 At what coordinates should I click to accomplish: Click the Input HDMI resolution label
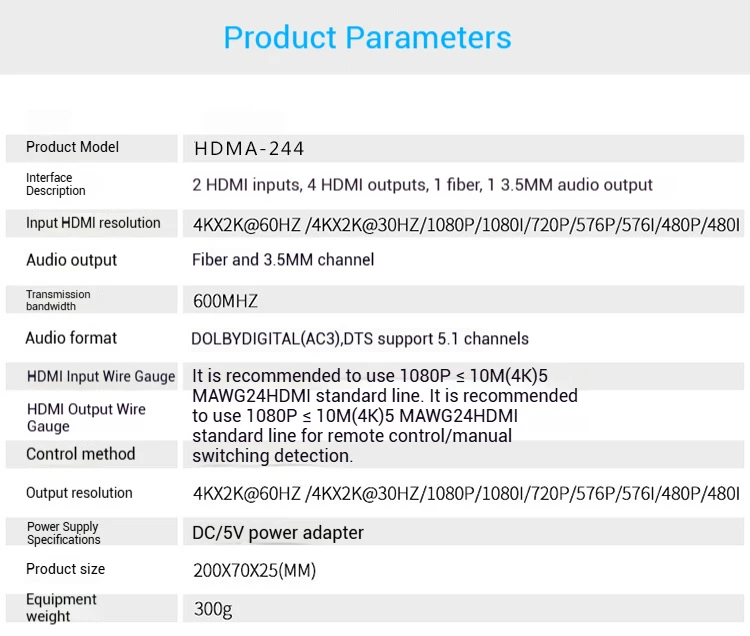(x=93, y=223)
